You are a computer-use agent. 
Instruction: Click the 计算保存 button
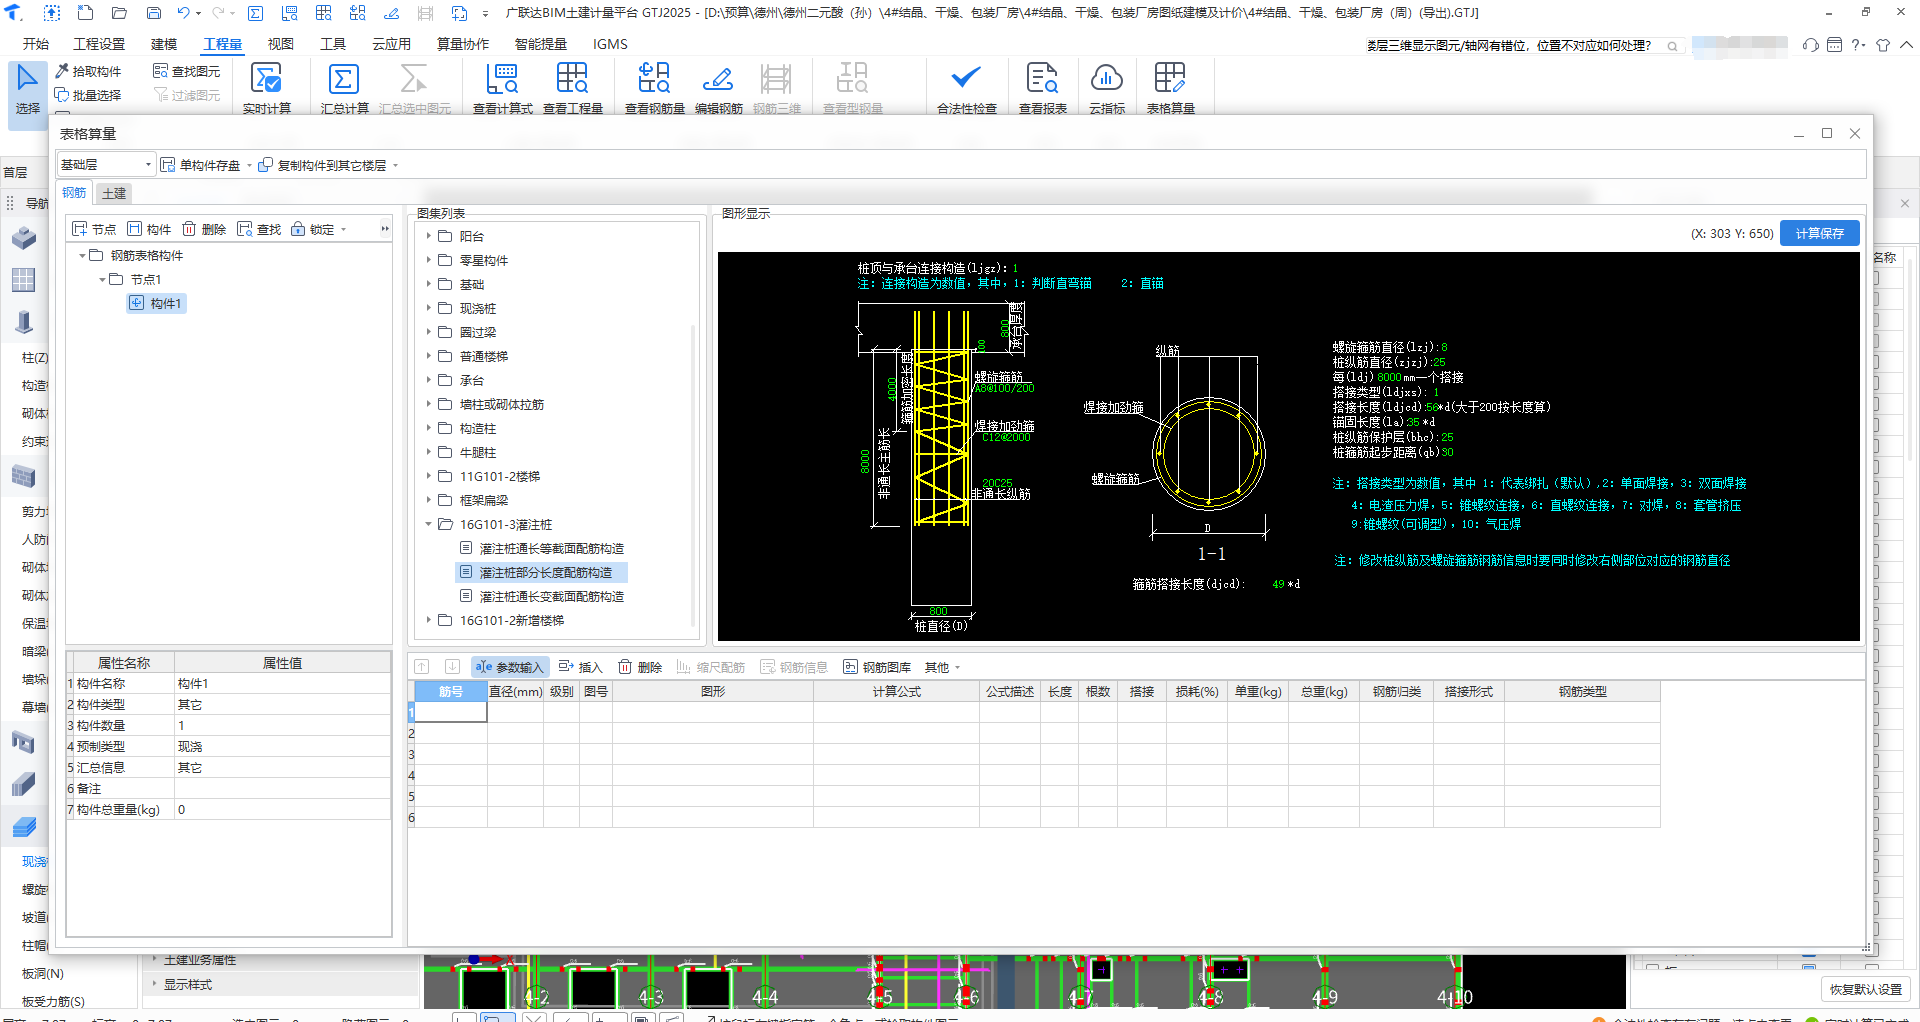(1819, 233)
